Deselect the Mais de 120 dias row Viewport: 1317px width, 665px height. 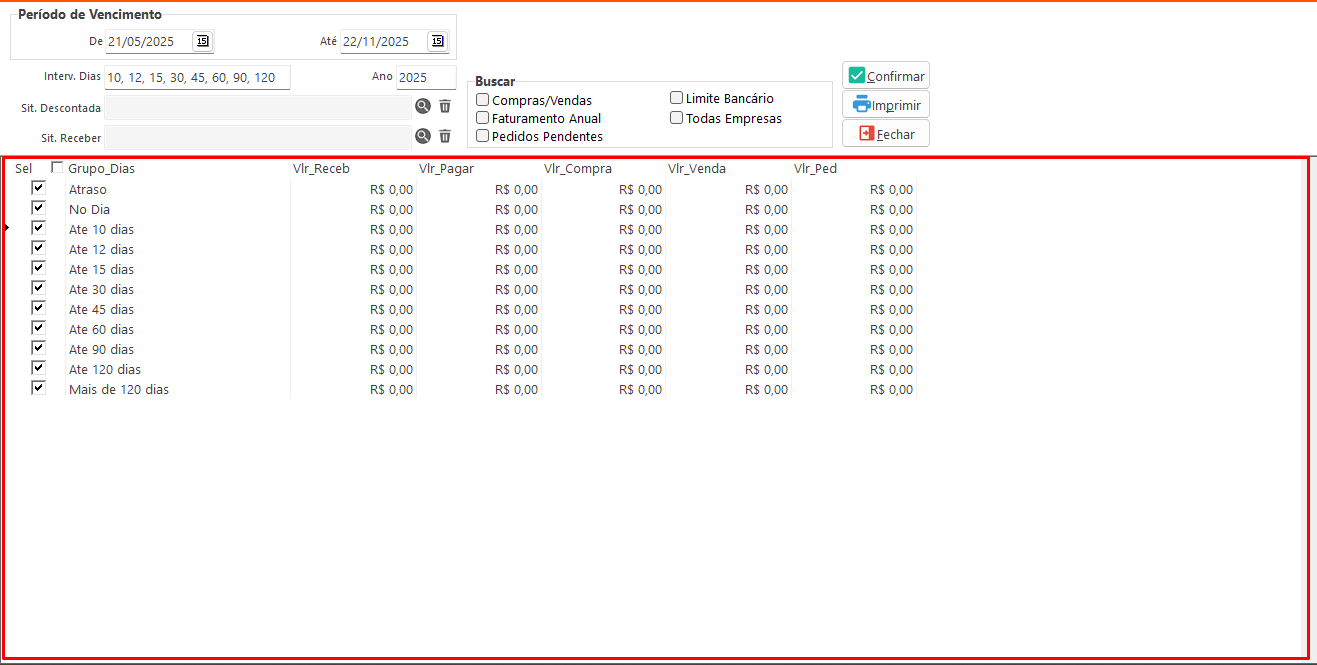[x=39, y=388]
